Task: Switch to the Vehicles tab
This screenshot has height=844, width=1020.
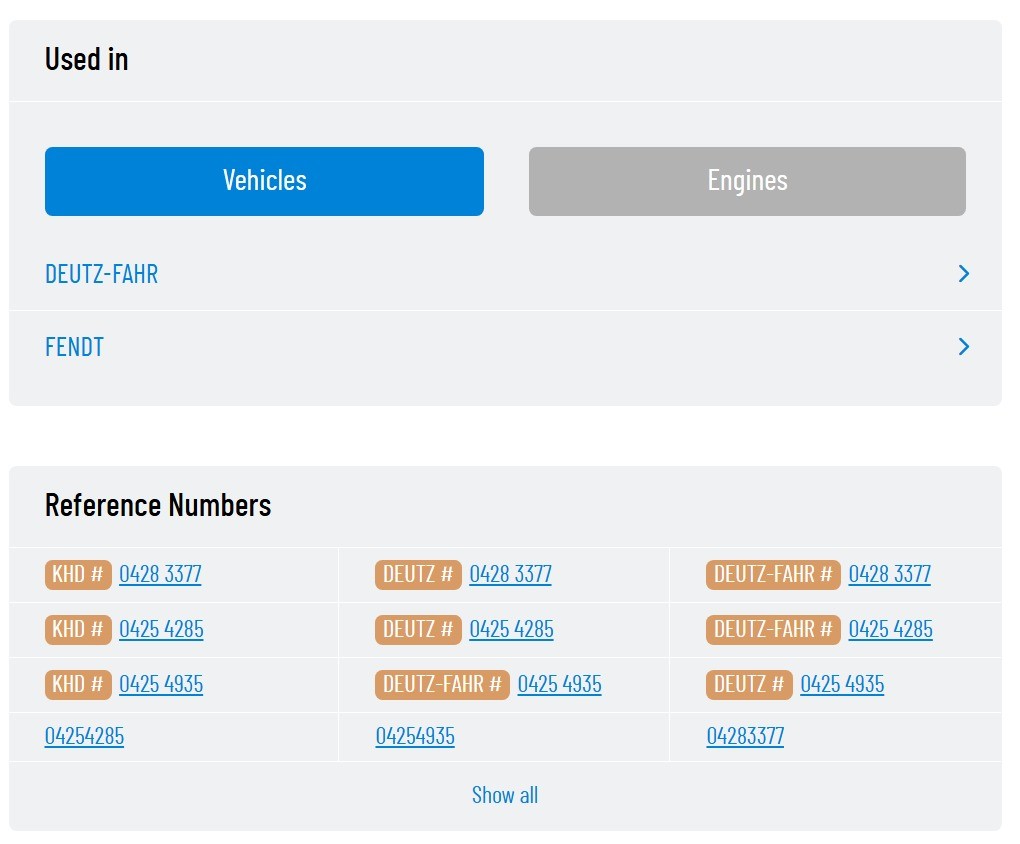Action: pyautogui.click(x=264, y=181)
